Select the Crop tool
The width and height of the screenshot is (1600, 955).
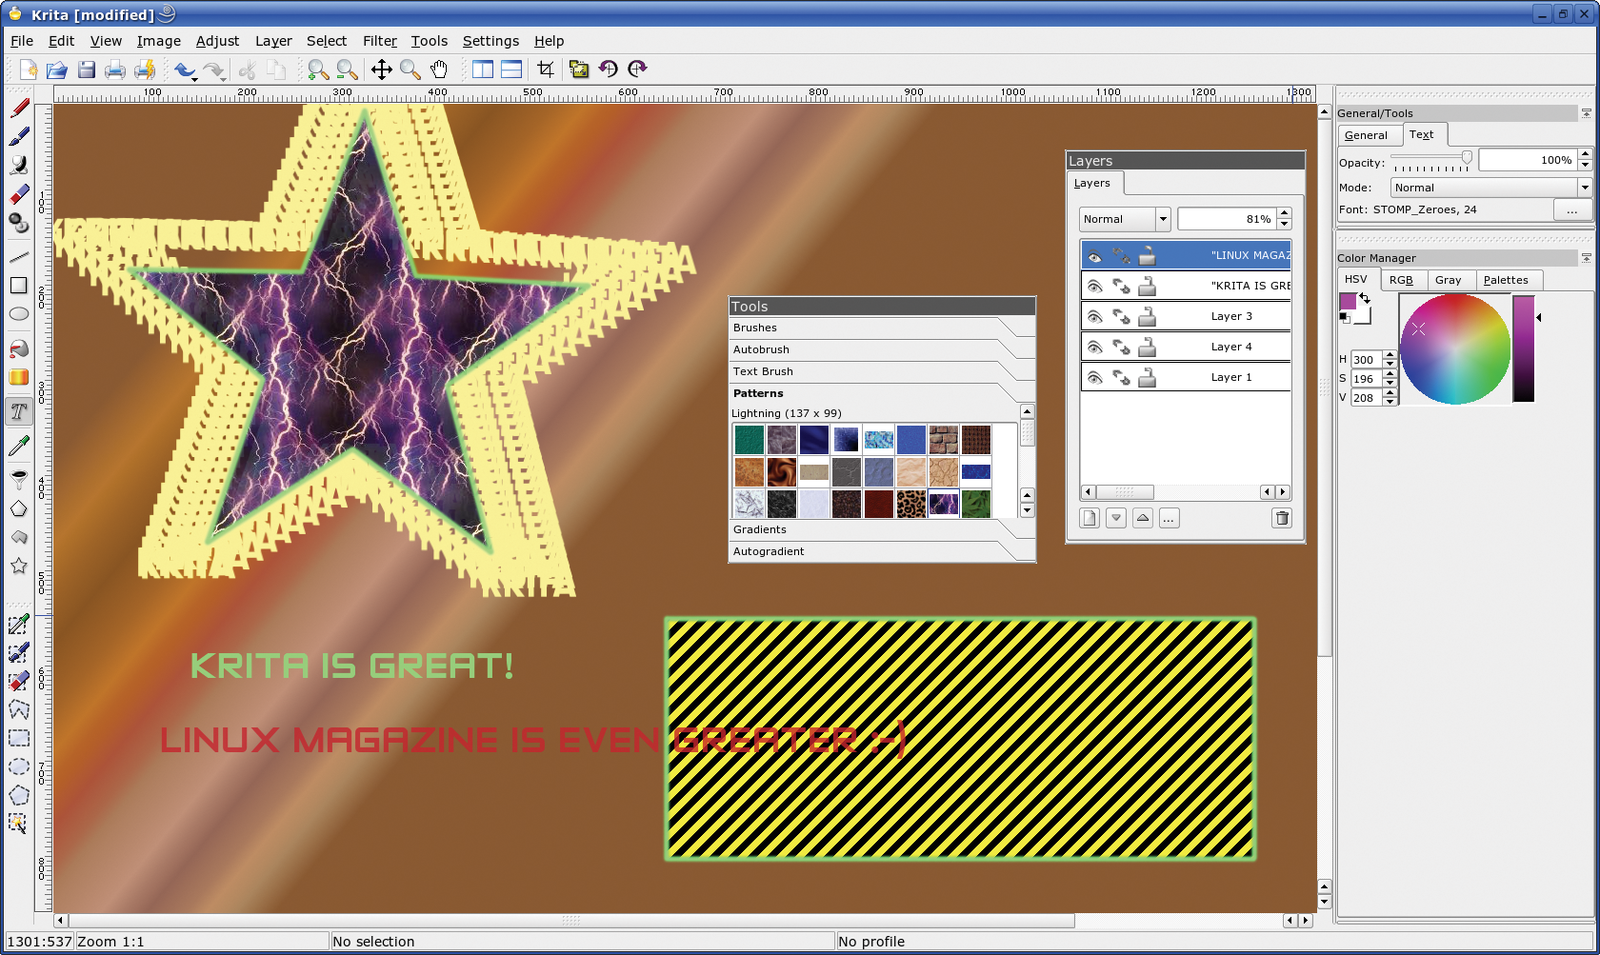point(545,69)
